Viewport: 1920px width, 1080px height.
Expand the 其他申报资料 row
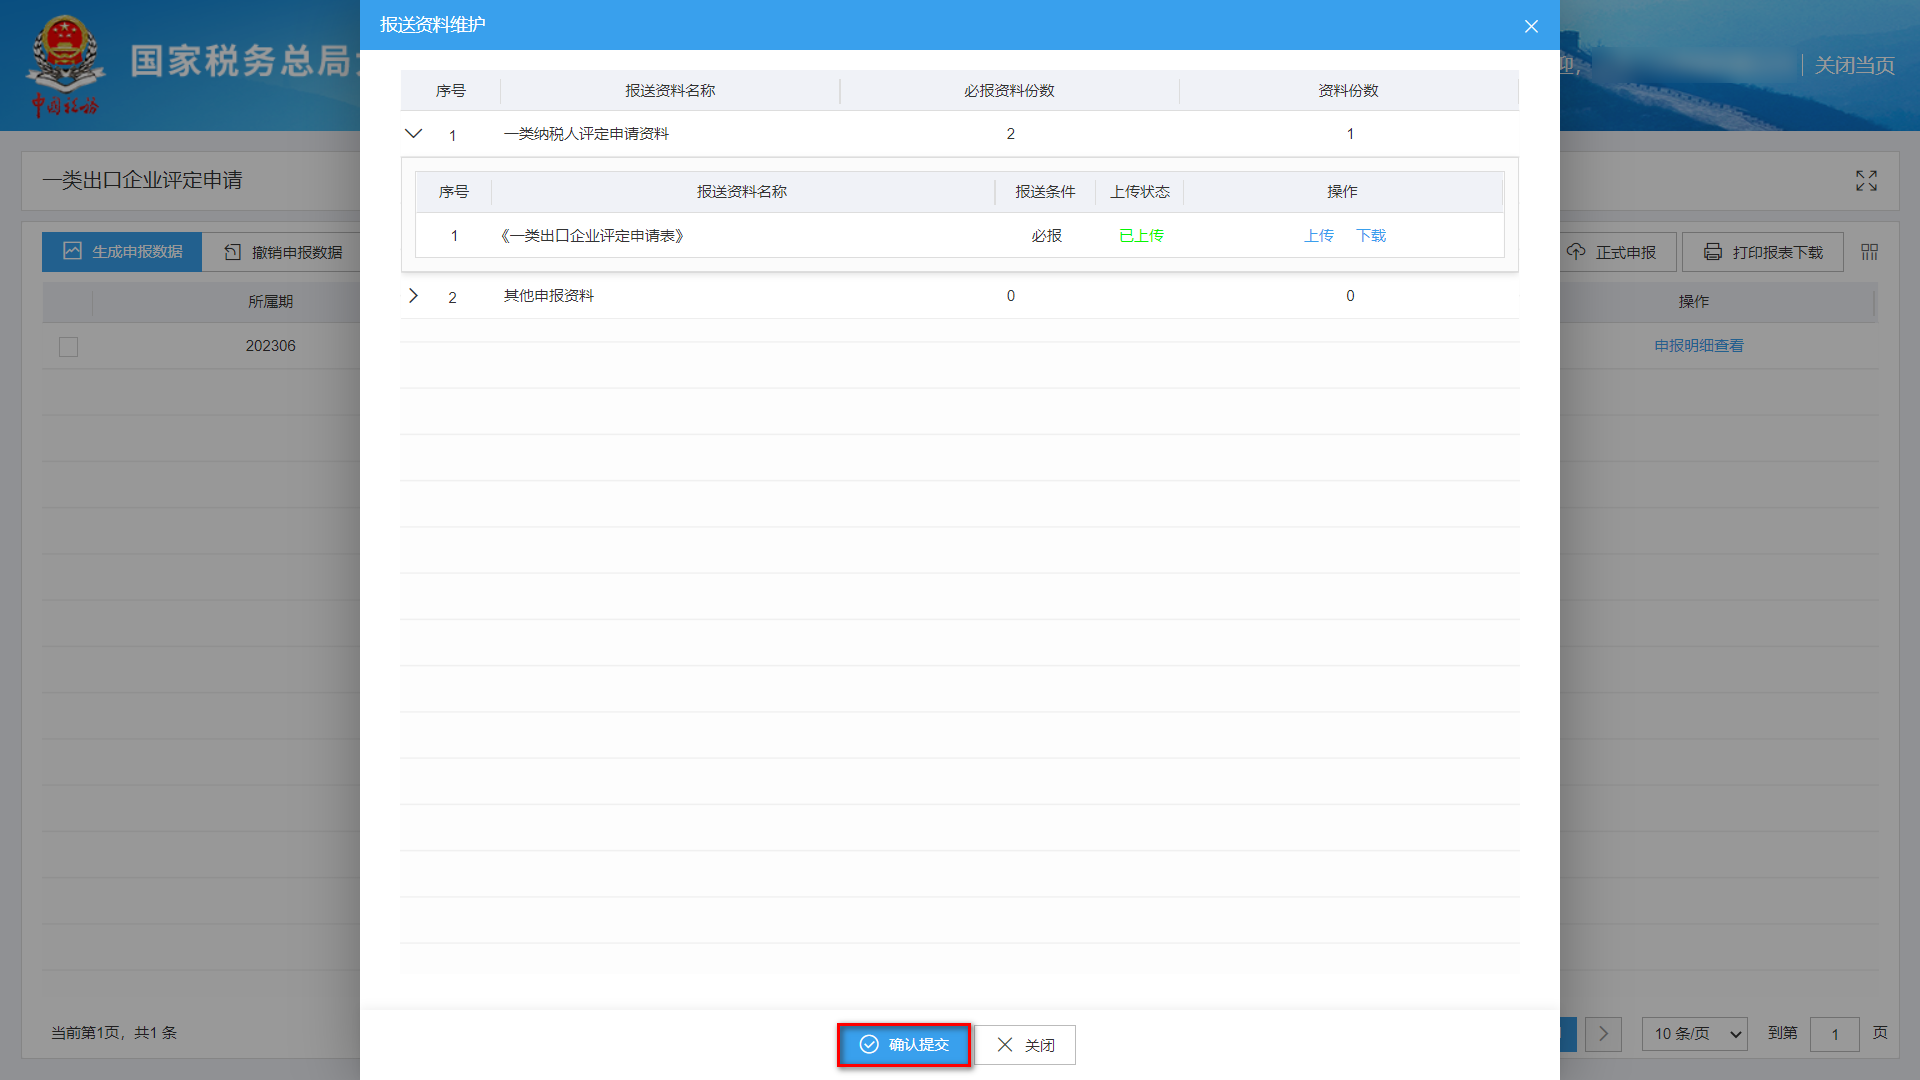[x=413, y=296]
